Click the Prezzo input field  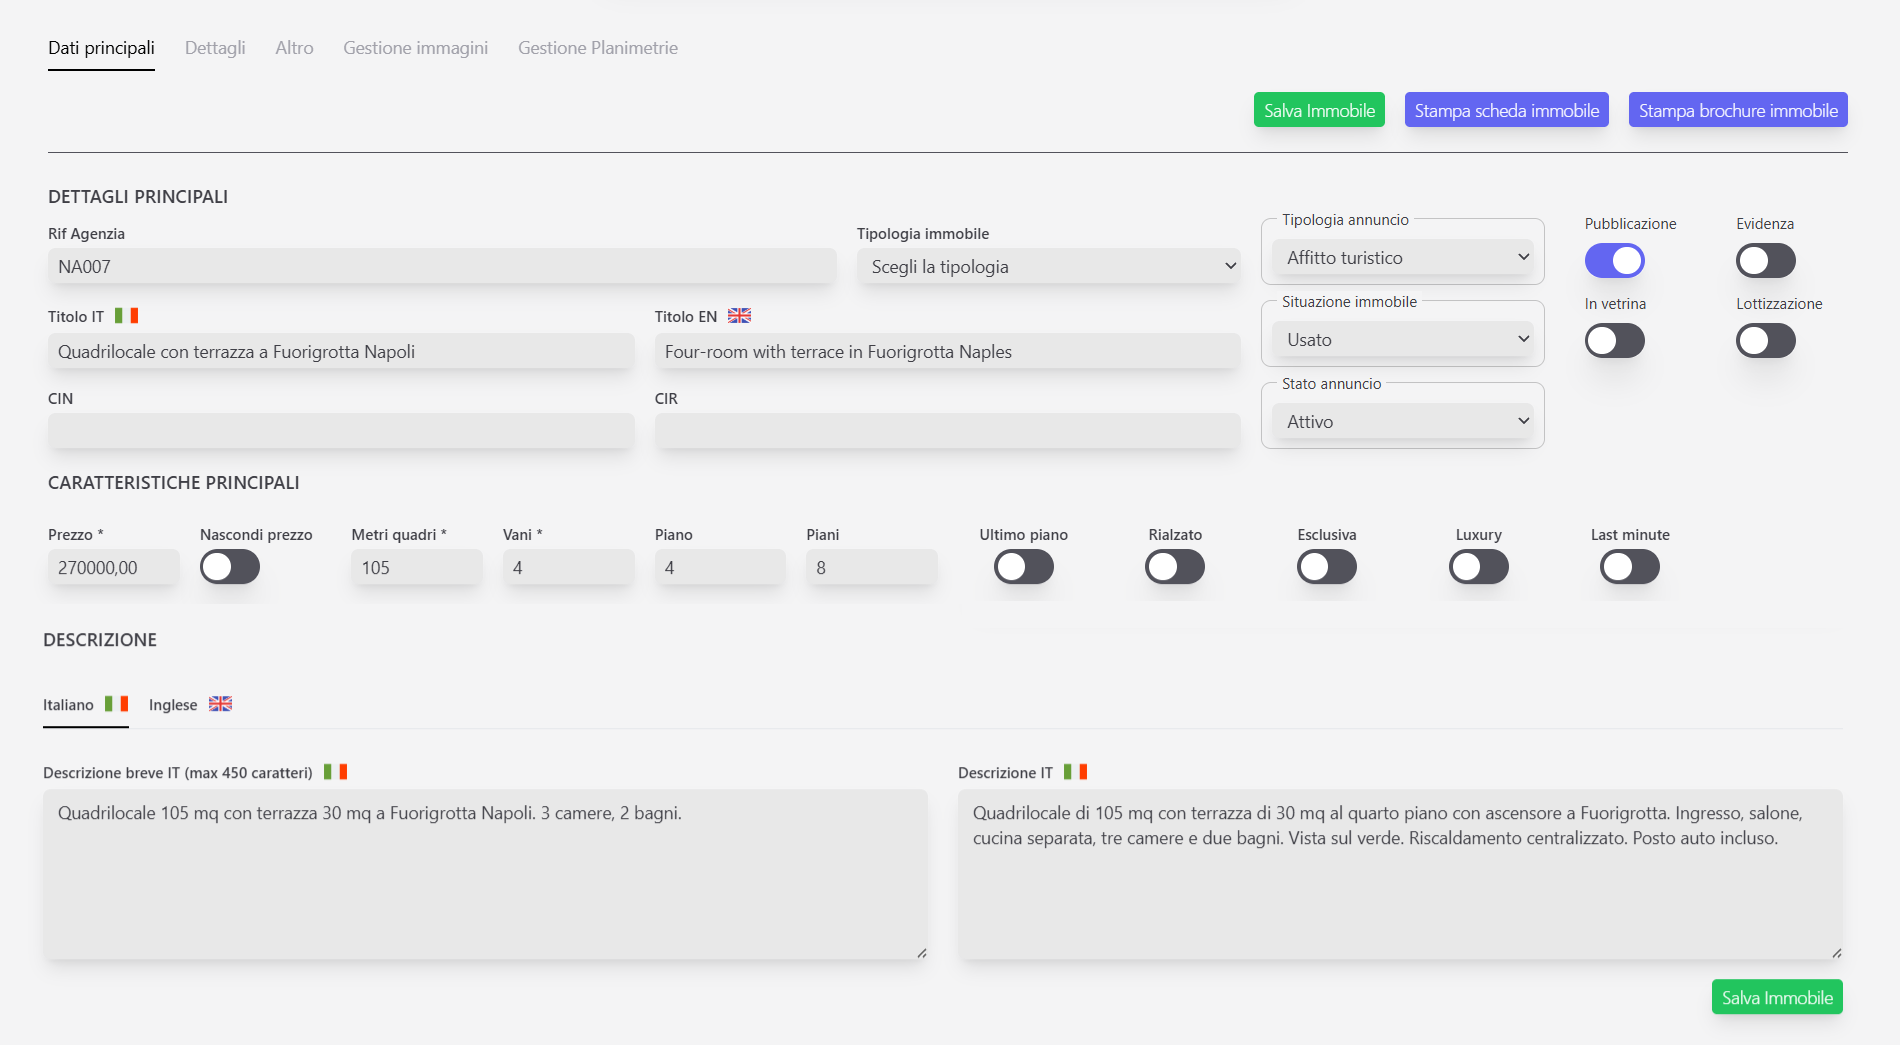click(x=114, y=568)
